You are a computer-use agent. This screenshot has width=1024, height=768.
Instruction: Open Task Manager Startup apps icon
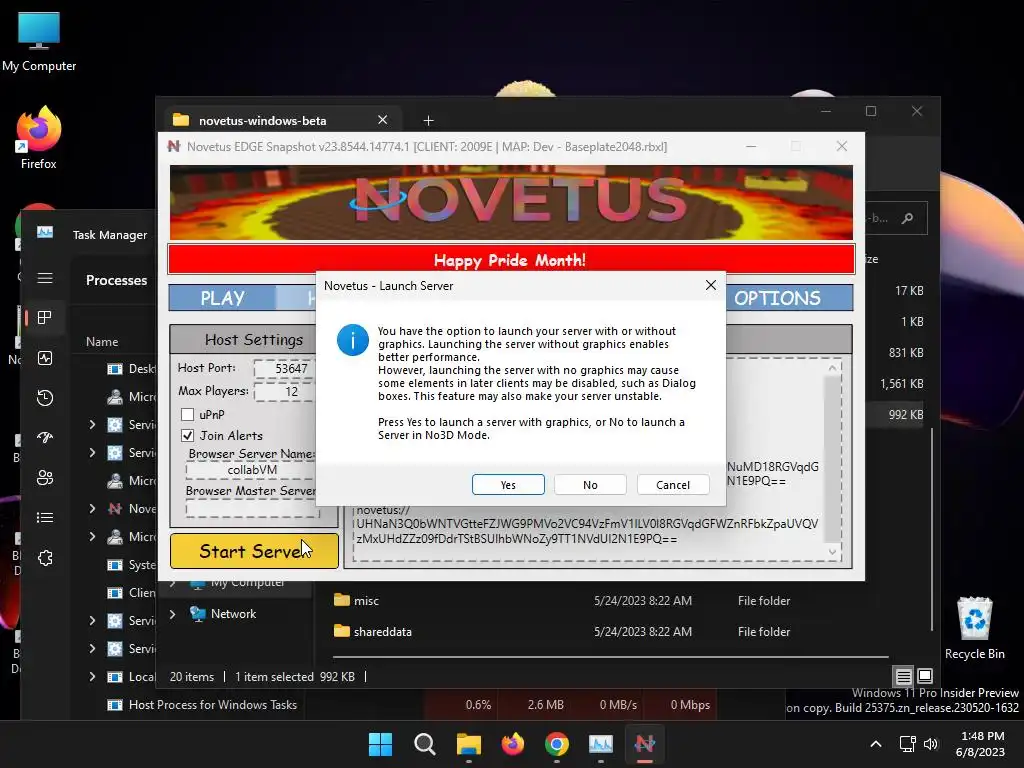[45, 438]
